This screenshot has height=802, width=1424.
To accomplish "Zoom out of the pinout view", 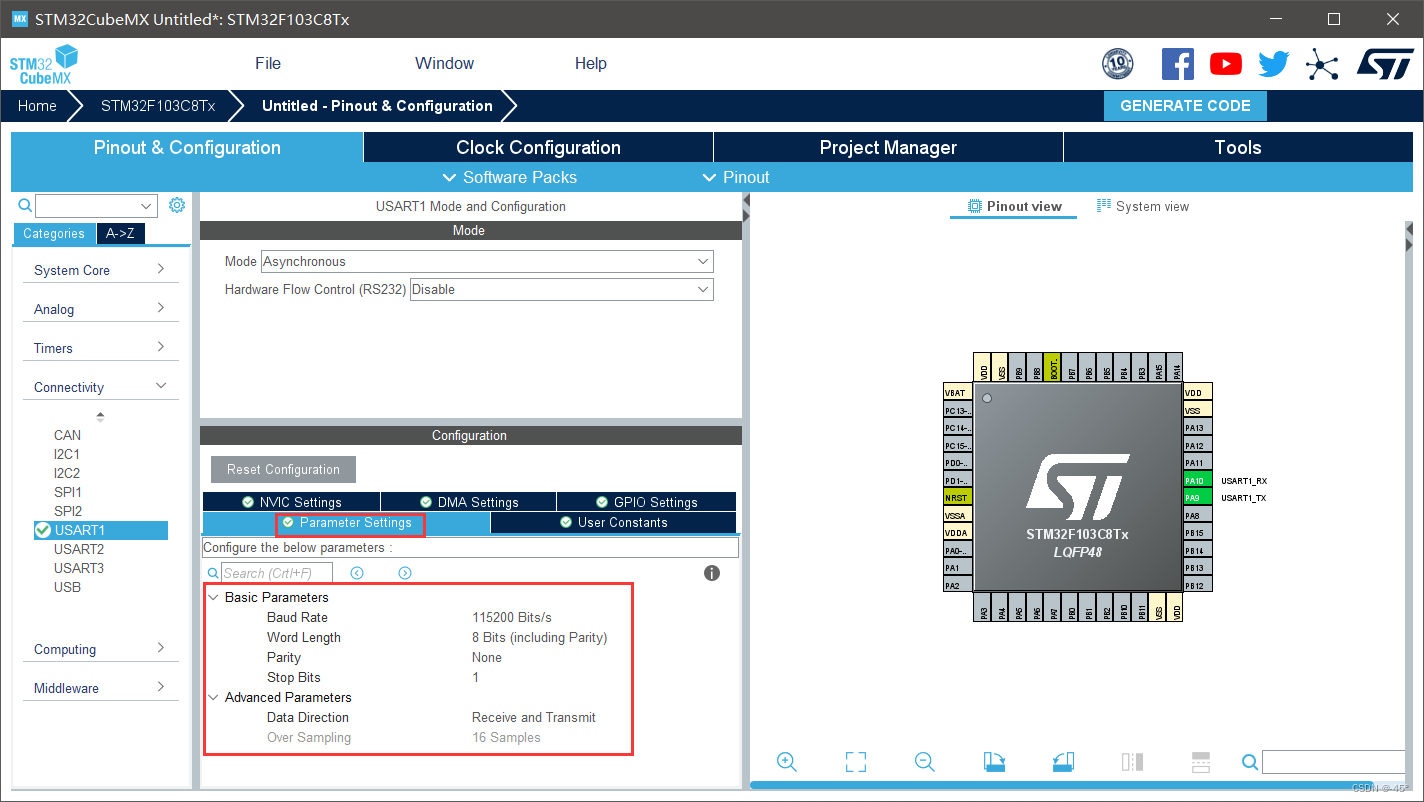I will click(x=925, y=762).
